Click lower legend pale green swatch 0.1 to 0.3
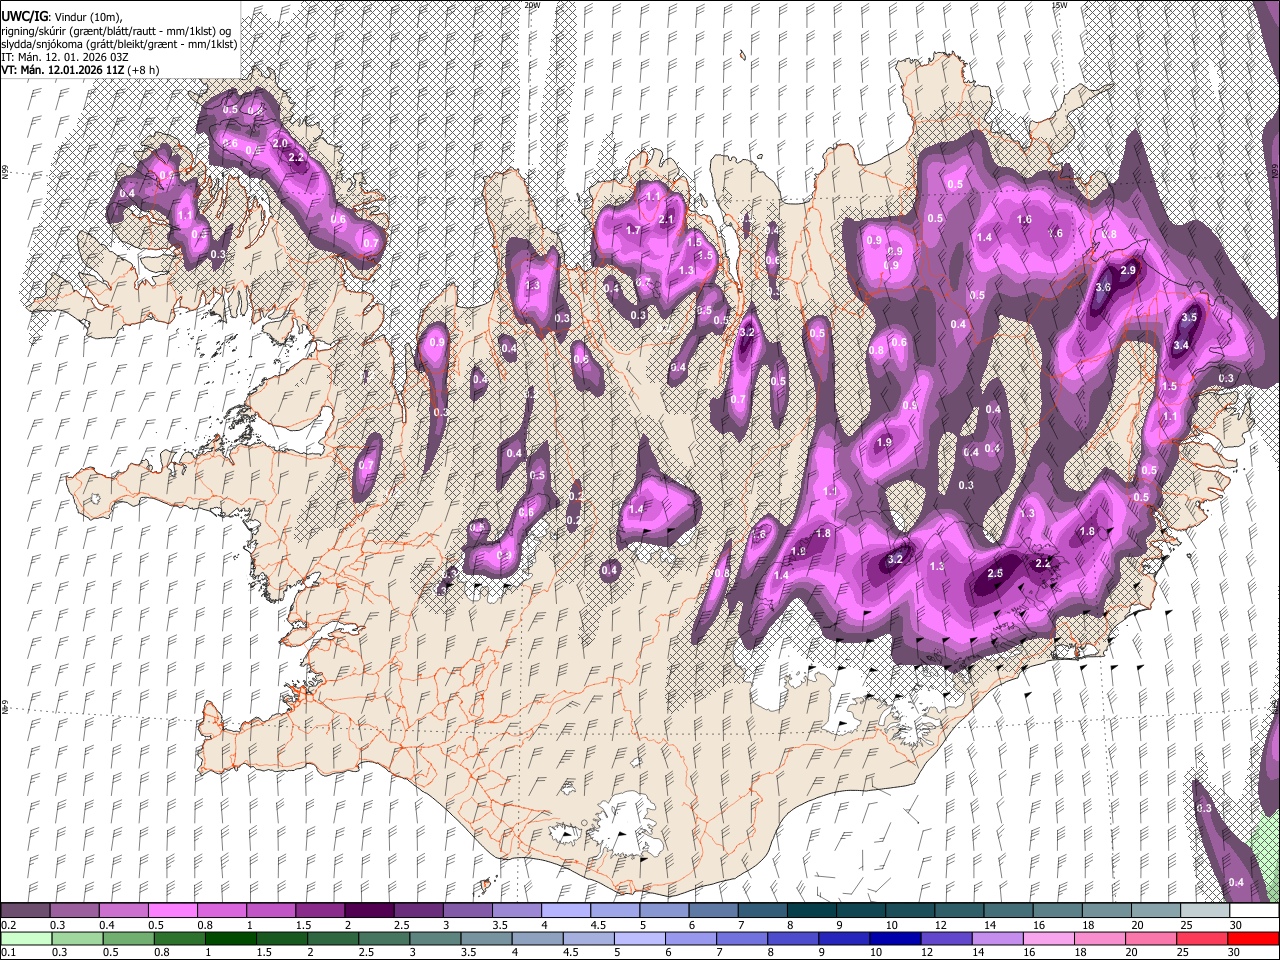1280x960 pixels. click(26, 938)
